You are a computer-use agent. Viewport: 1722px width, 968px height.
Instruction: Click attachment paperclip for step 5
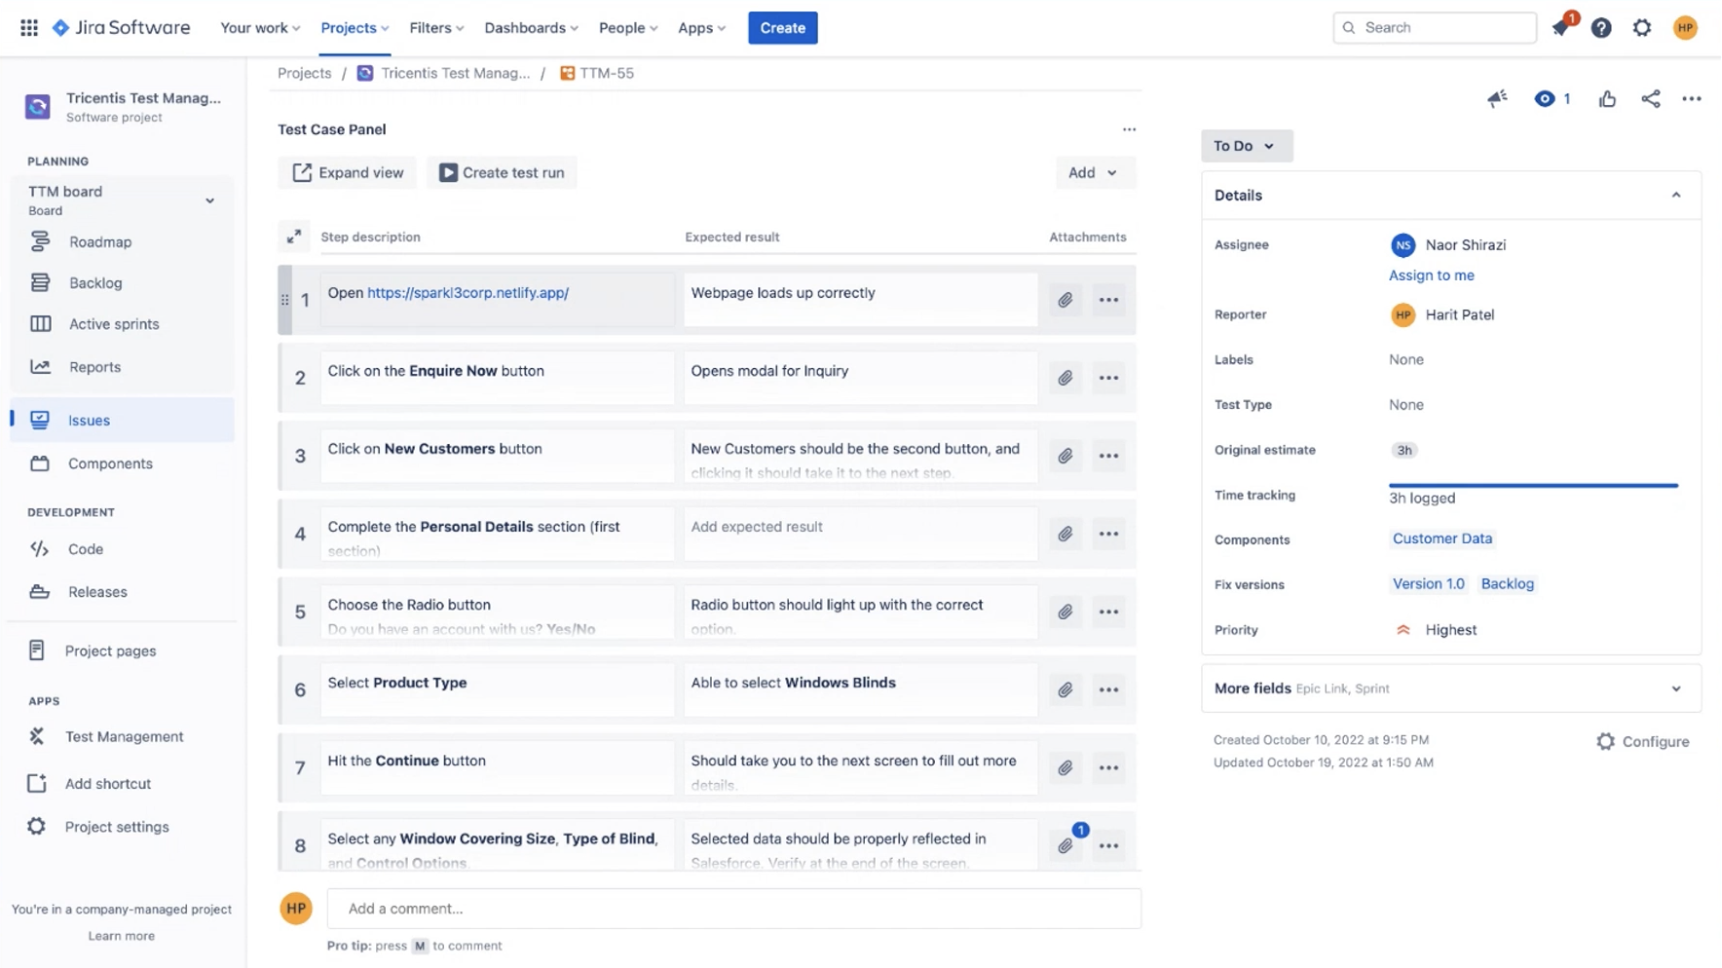[1065, 612]
